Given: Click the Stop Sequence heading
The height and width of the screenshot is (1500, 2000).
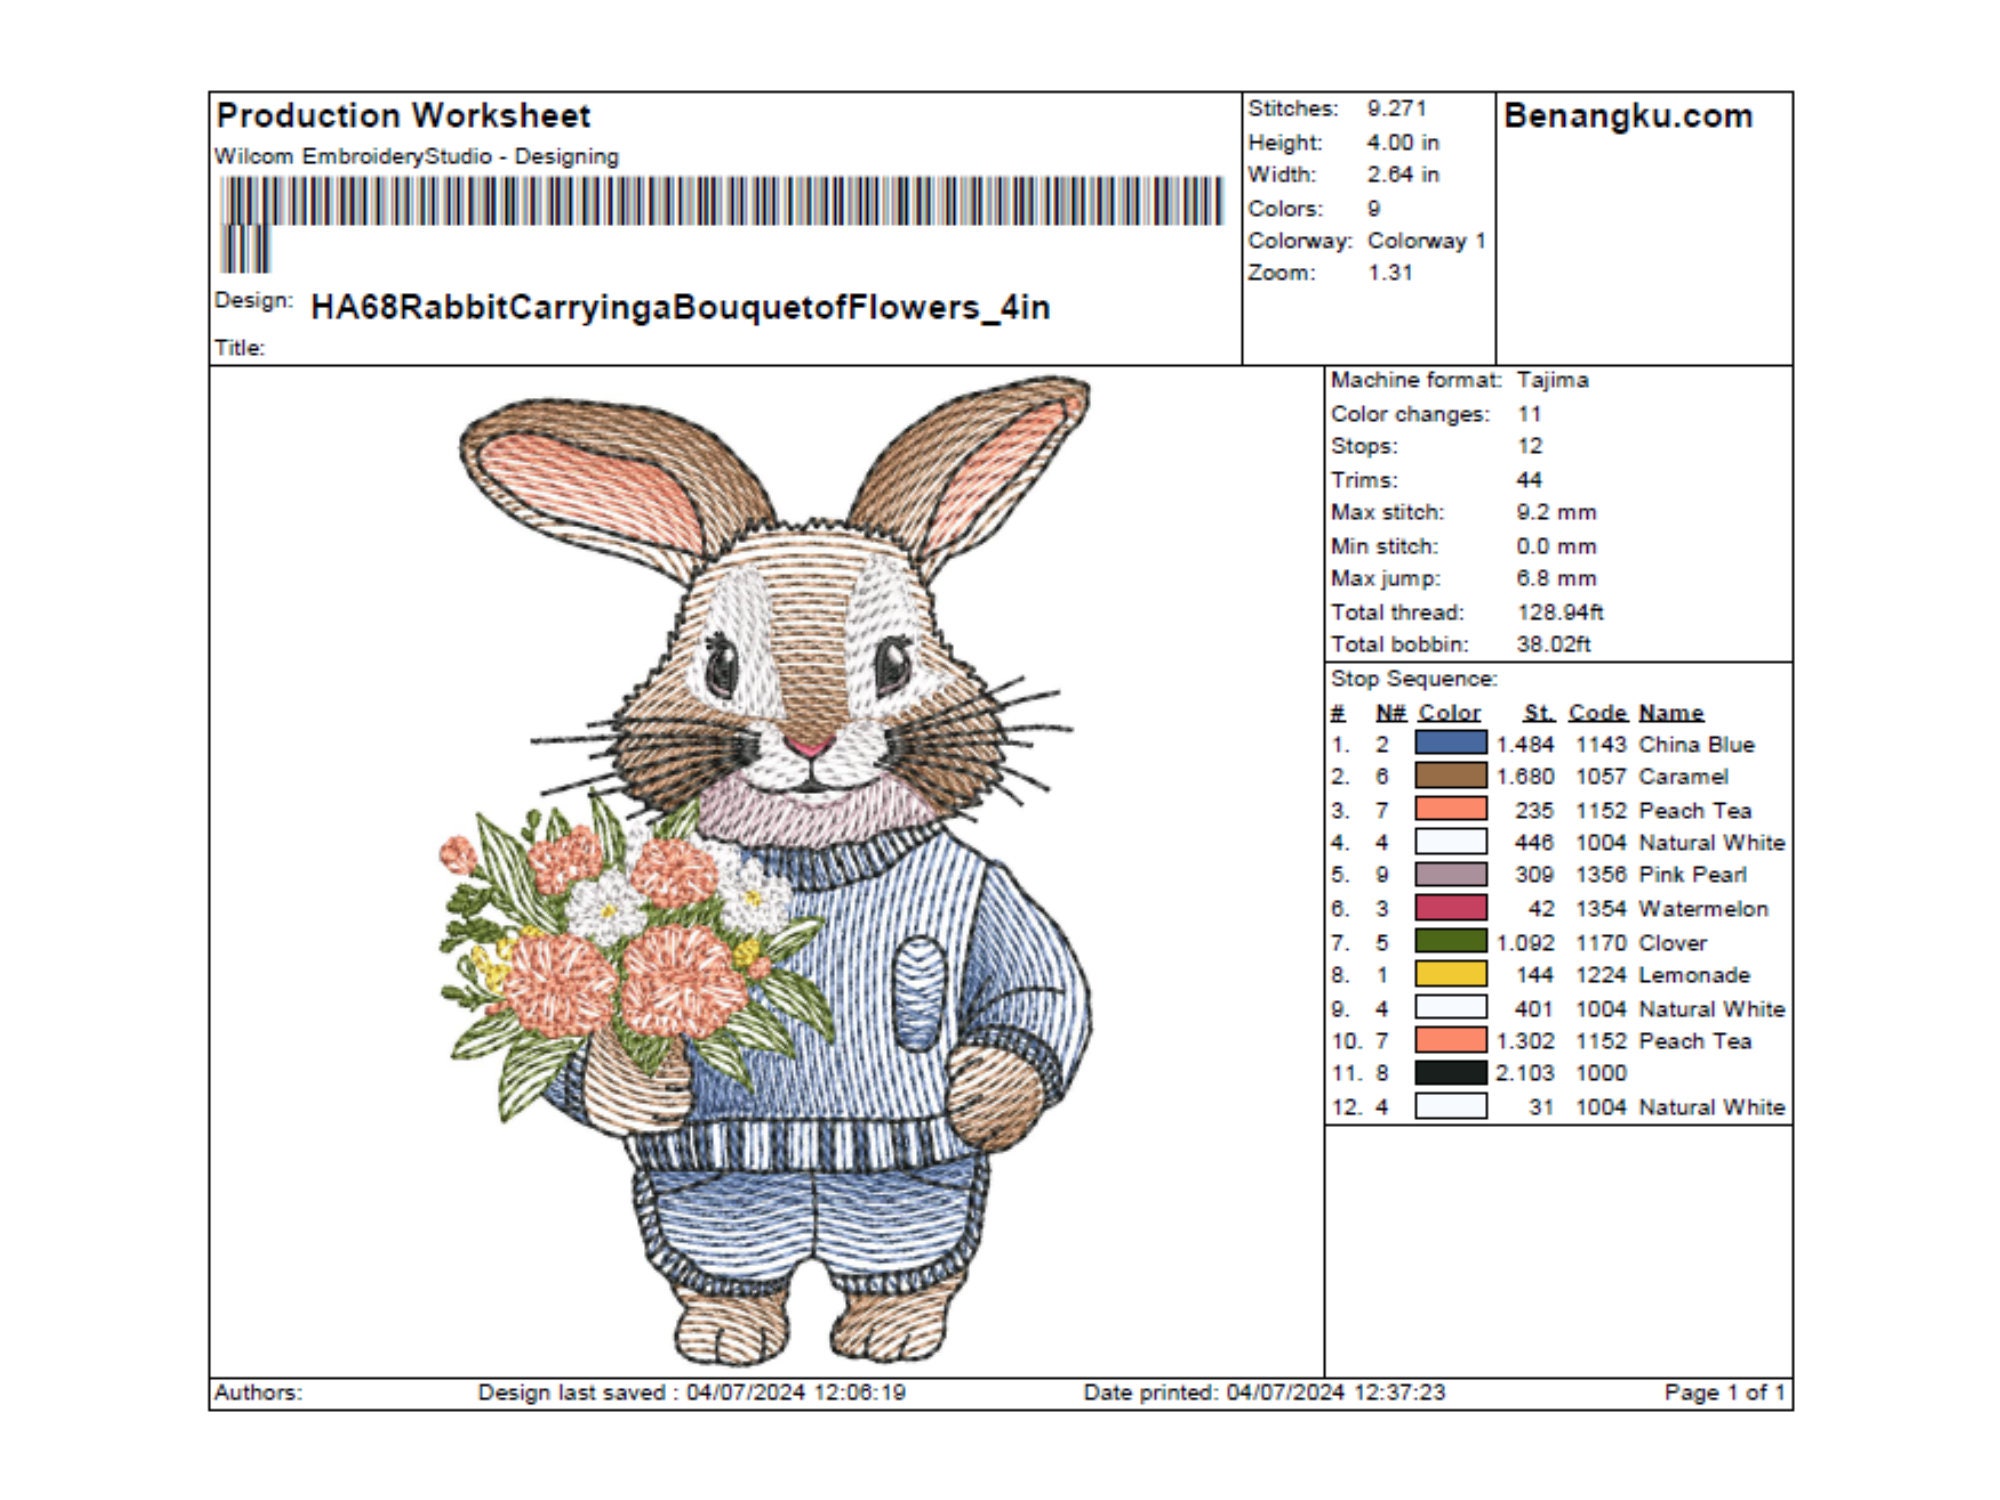Looking at the screenshot, I should (x=1414, y=679).
